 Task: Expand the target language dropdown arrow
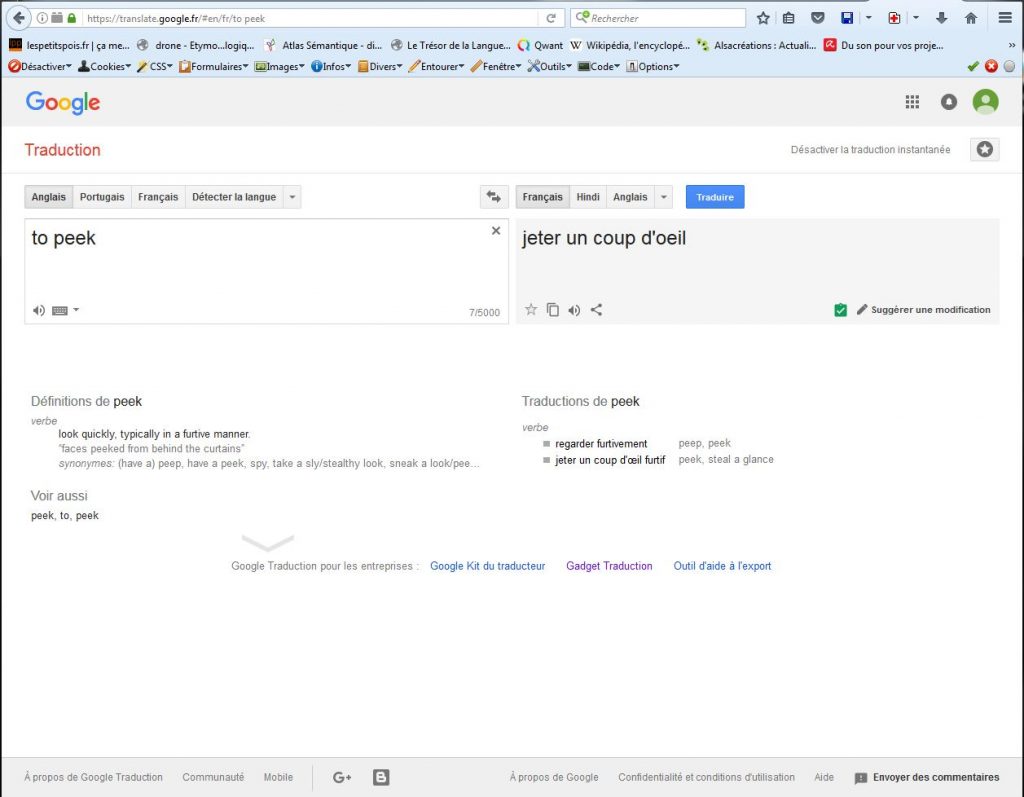pos(664,197)
